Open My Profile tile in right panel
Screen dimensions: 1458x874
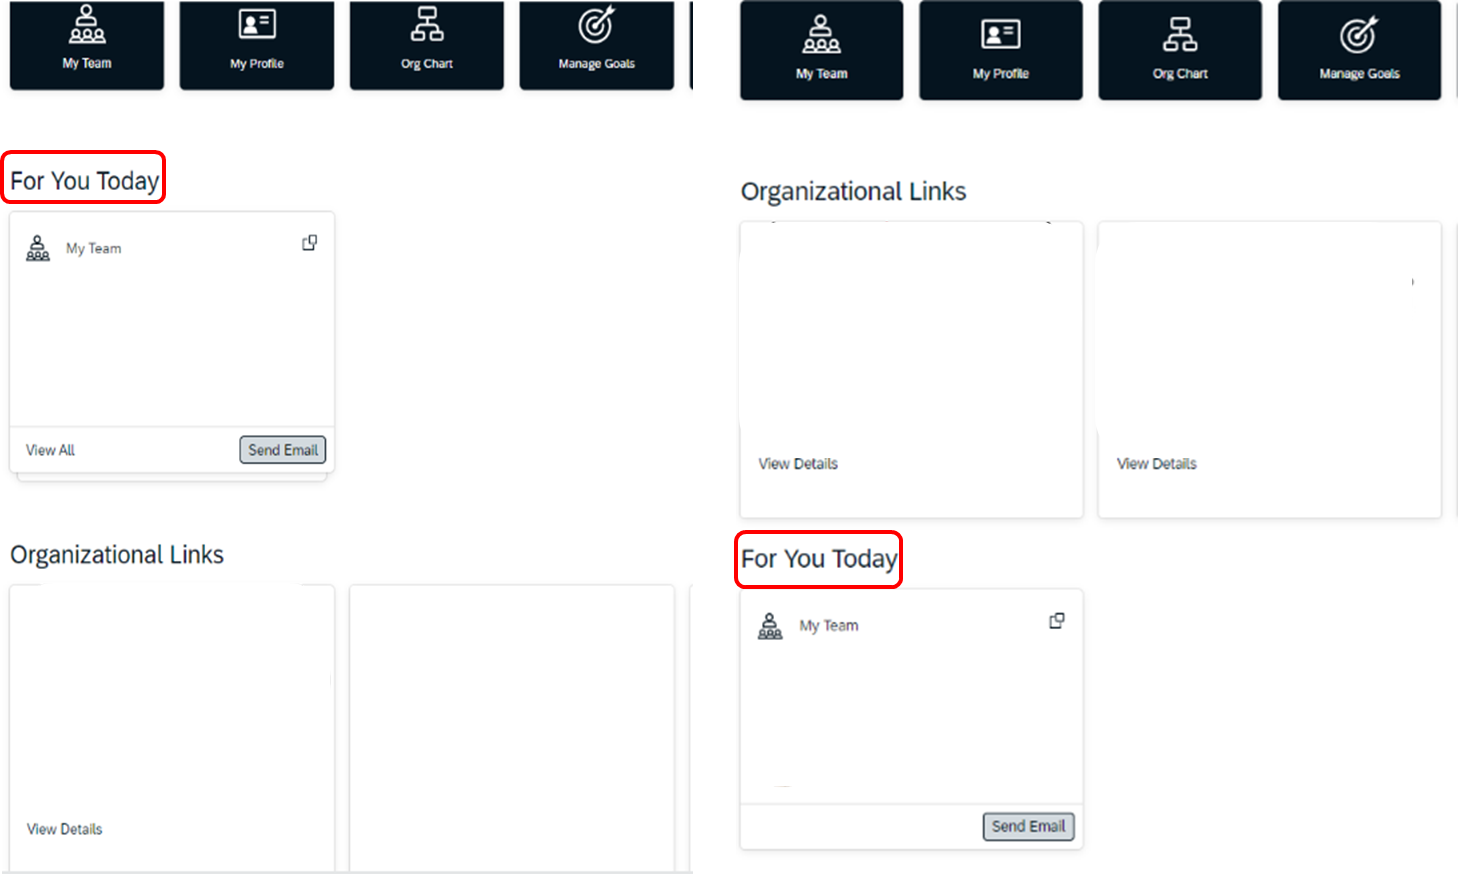click(1001, 50)
